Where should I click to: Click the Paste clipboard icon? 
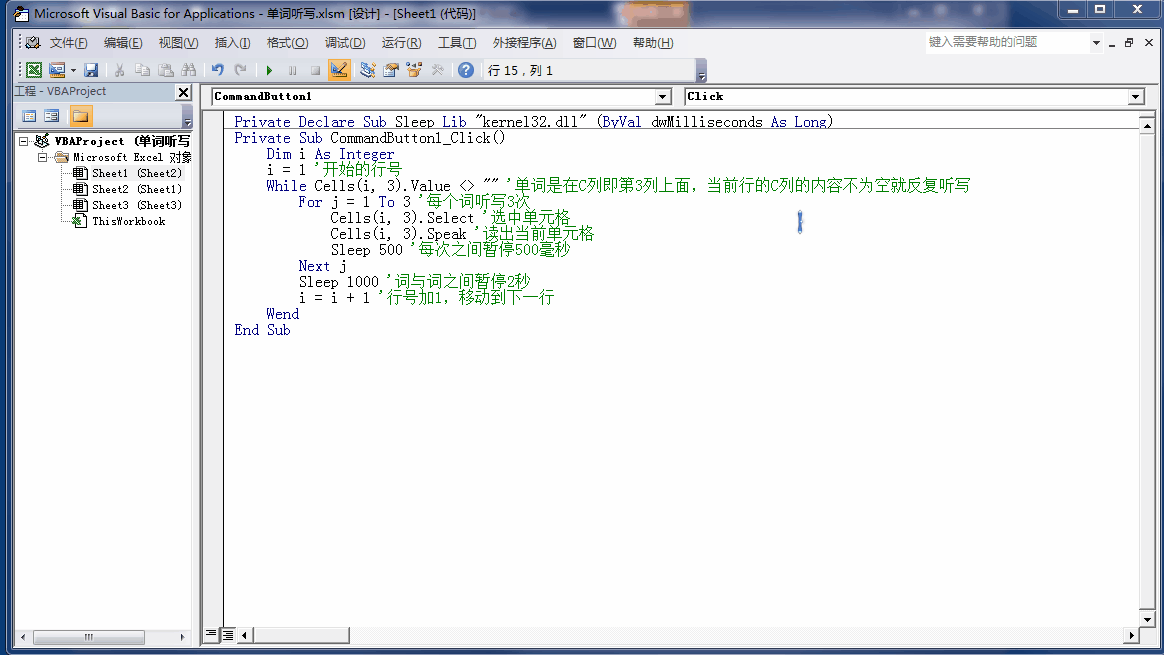tap(166, 70)
